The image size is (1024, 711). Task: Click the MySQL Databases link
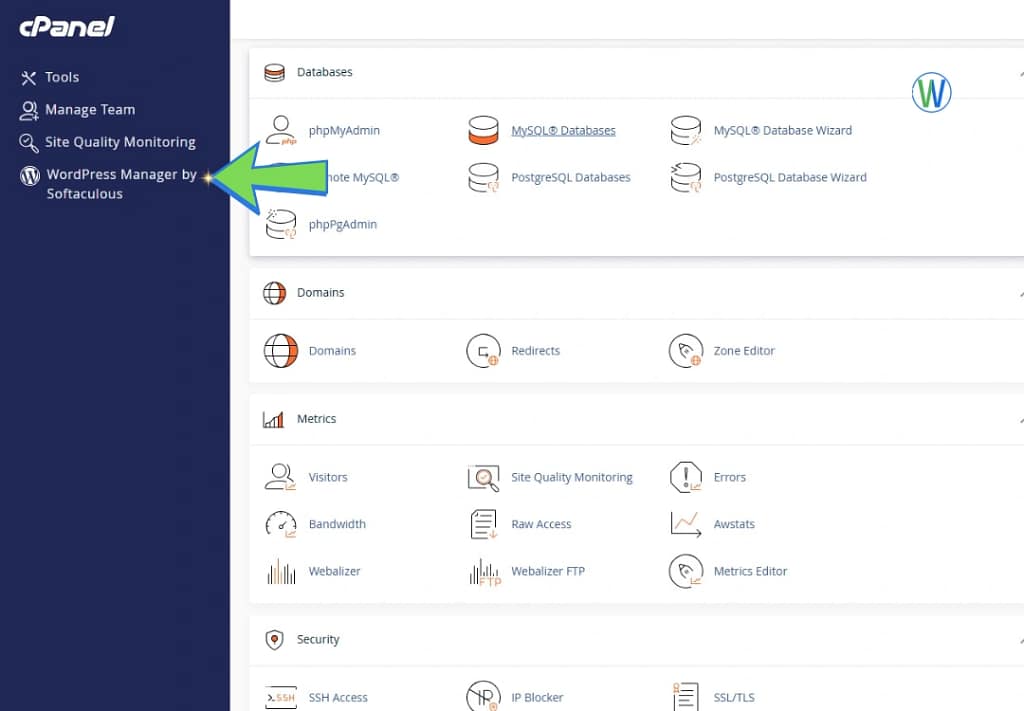point(564,130)
